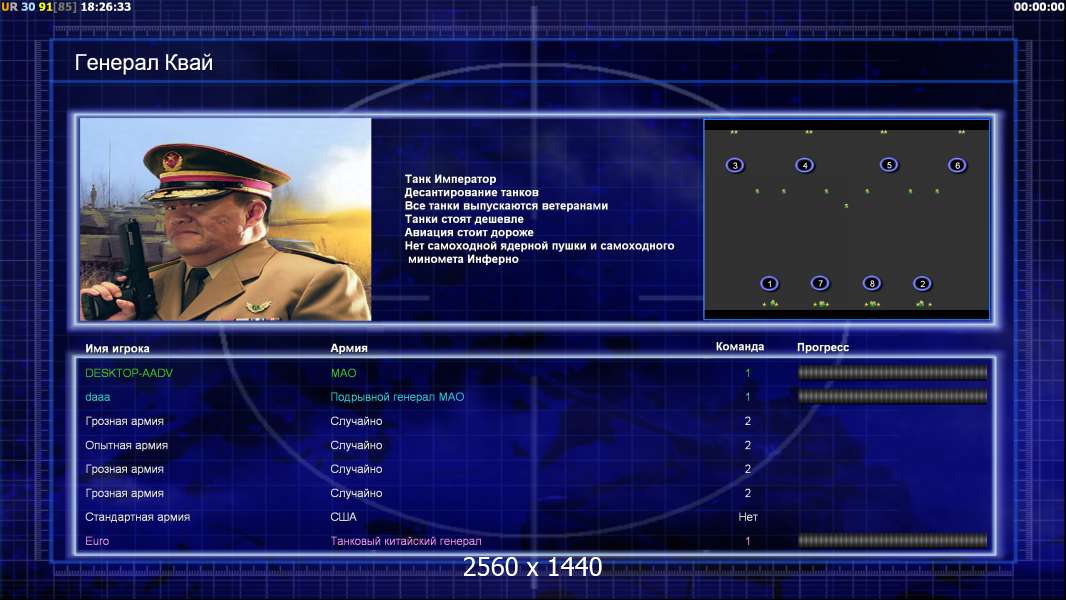Screen dimensions: 1066x600
Task: Click 'Нет самоходной ядерной пушки' line
Action: (x=539, y=245)
